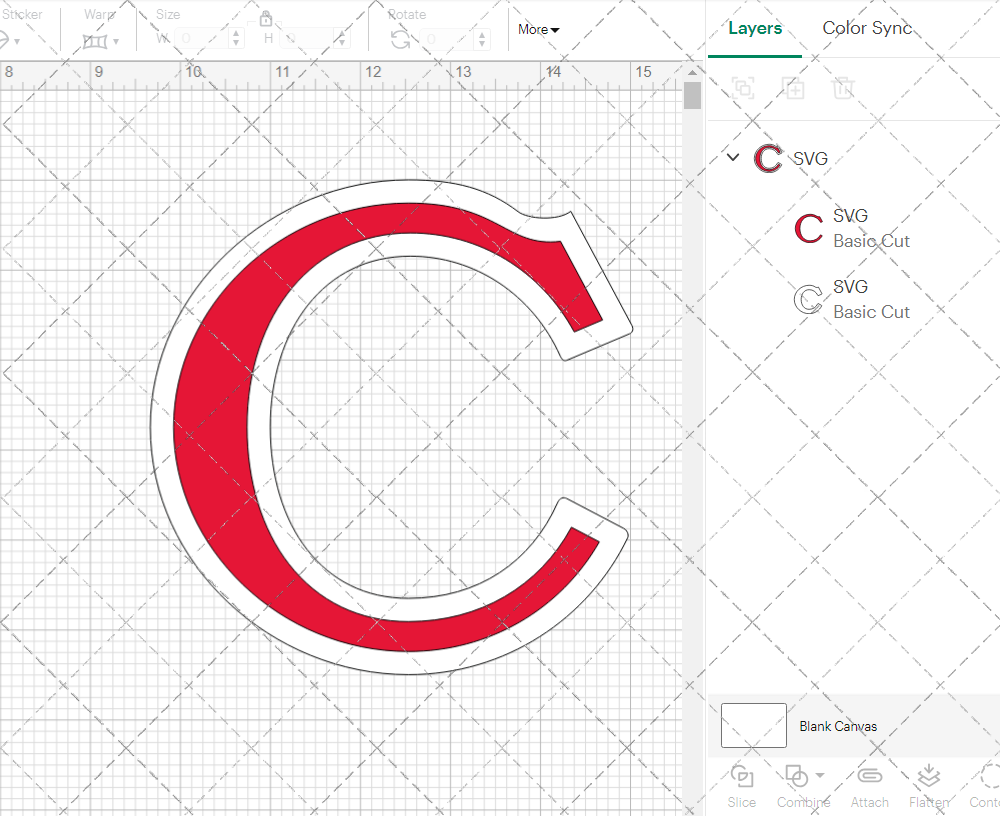This screenshot has height=816, width=1000.
Task: Click the height stepper arrows
Action: pos(341,39)
